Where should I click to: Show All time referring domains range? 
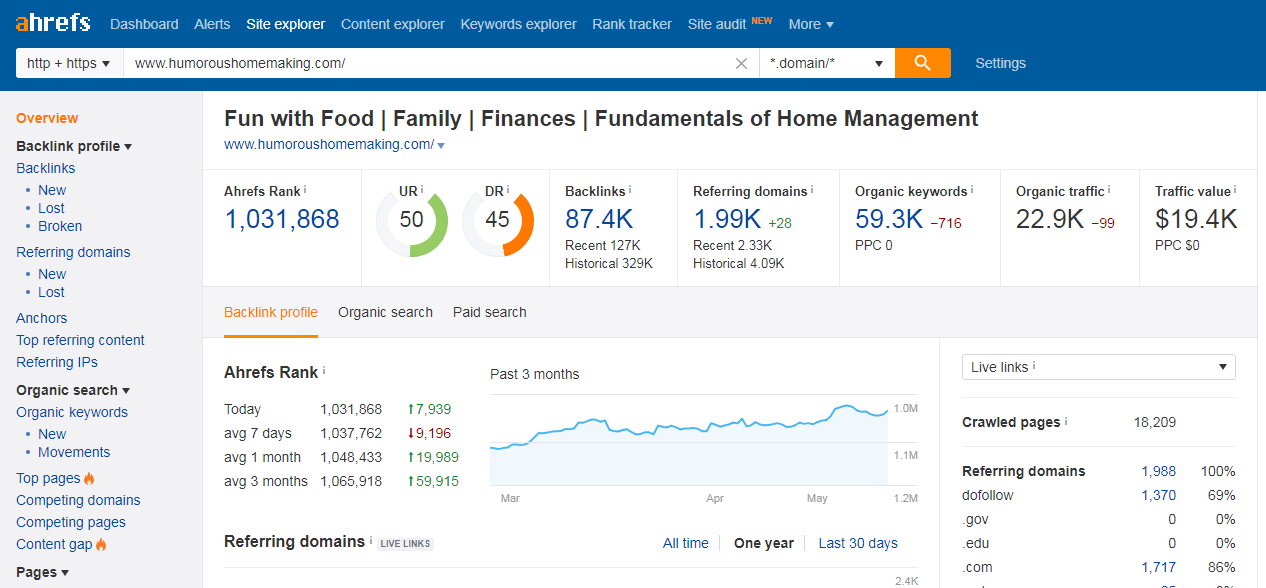tap(685, 543)
